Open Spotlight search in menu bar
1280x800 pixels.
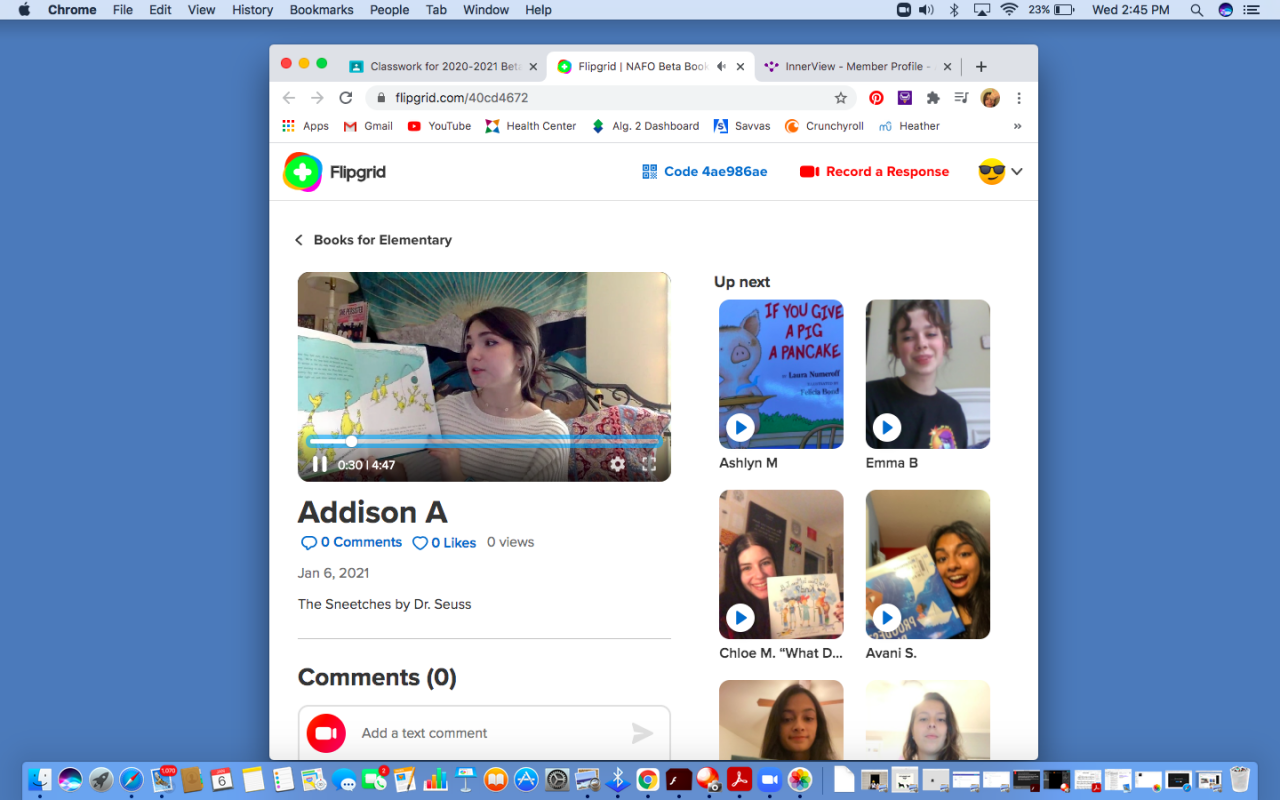point(1197,10)
